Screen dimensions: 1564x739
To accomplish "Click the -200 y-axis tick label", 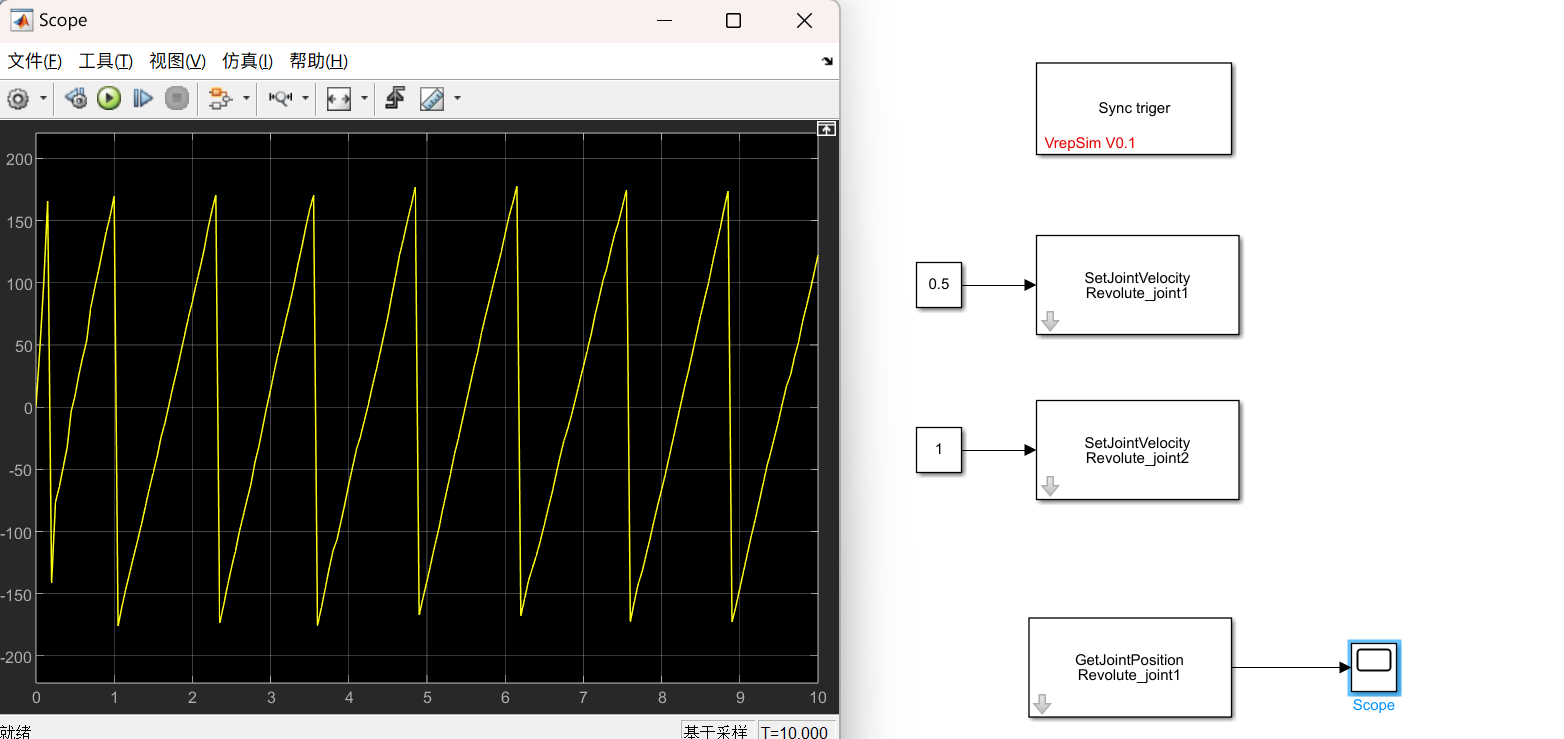I will point(17,656).
